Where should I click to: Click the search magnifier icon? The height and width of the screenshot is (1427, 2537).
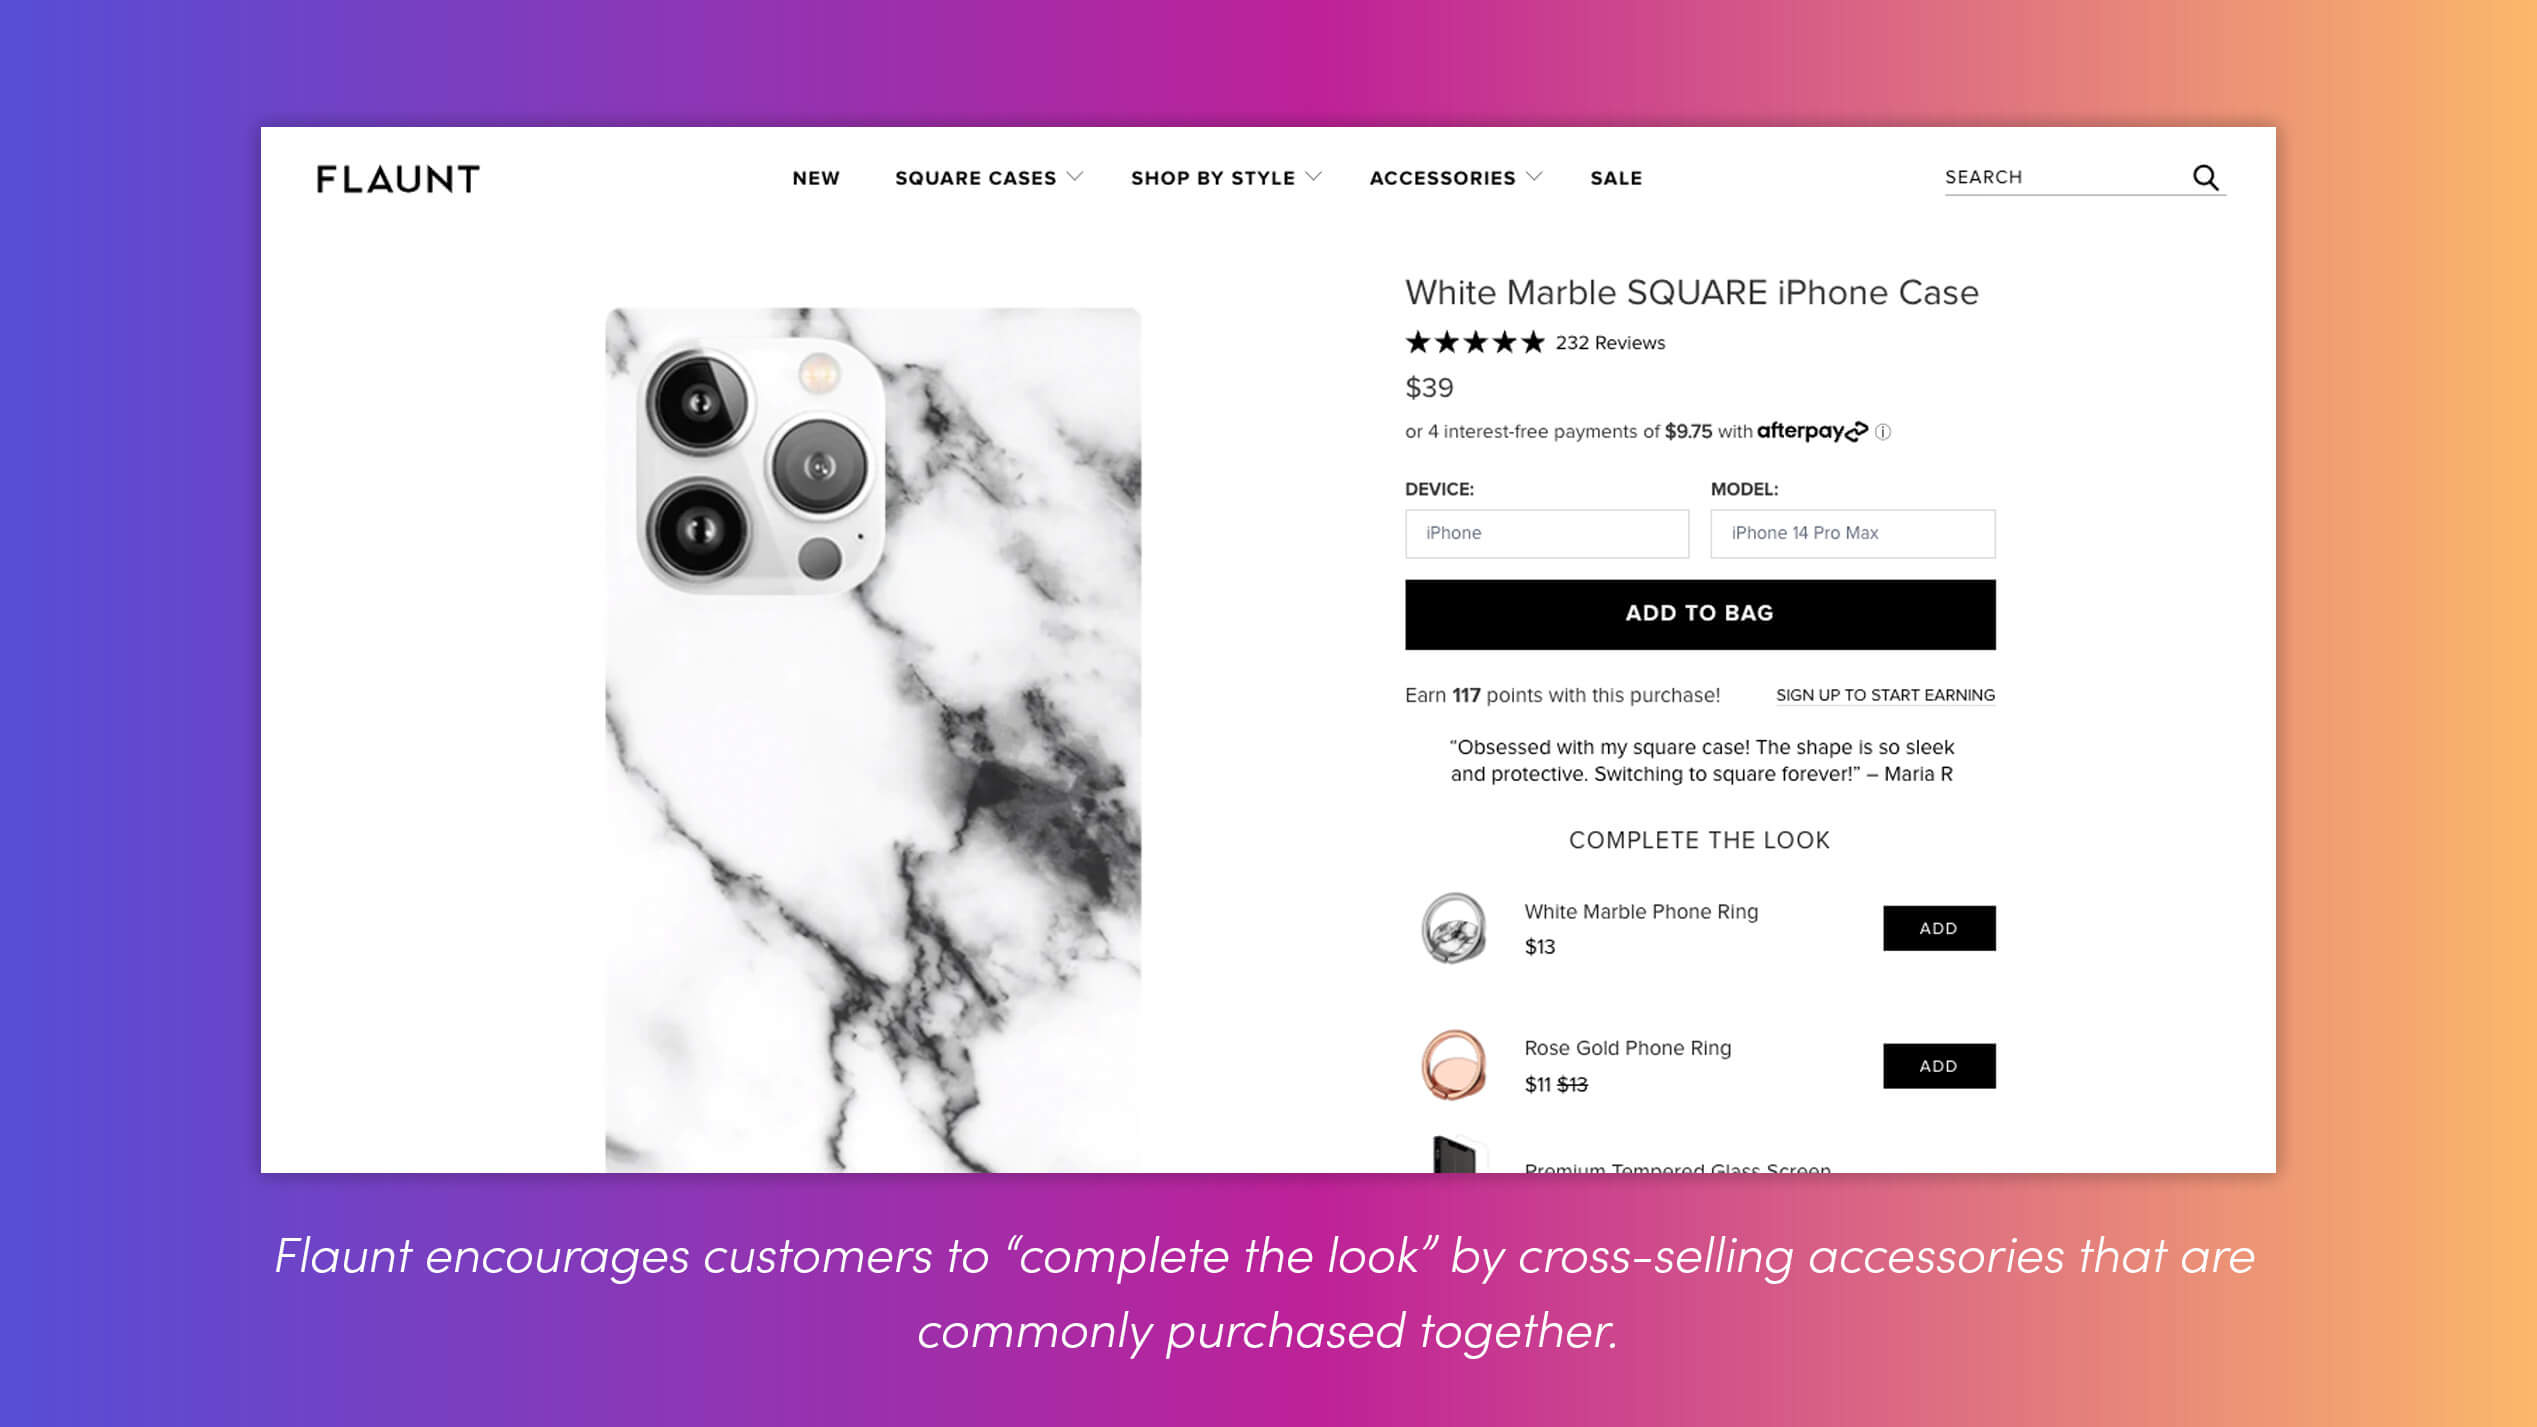[2205, 177]
